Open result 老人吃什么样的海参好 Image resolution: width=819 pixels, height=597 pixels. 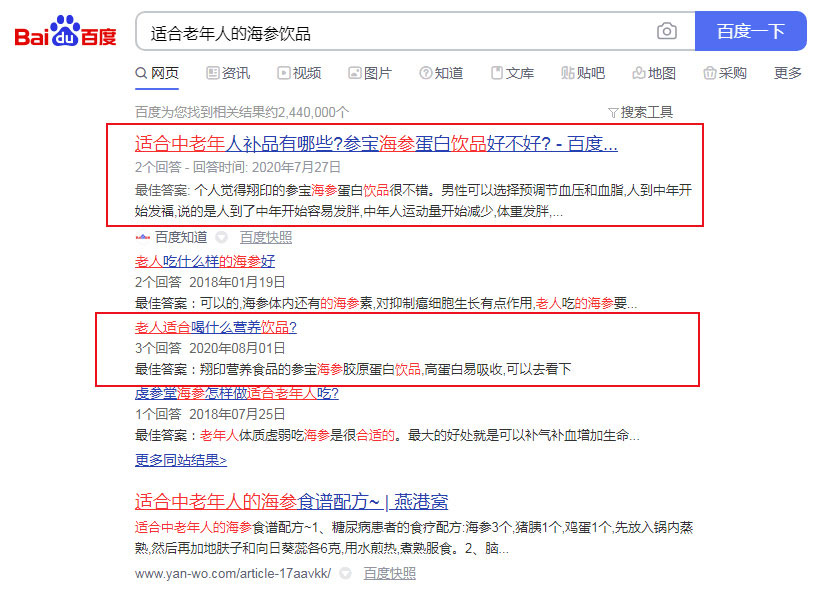pyautogui.click(x=205, y=261)
